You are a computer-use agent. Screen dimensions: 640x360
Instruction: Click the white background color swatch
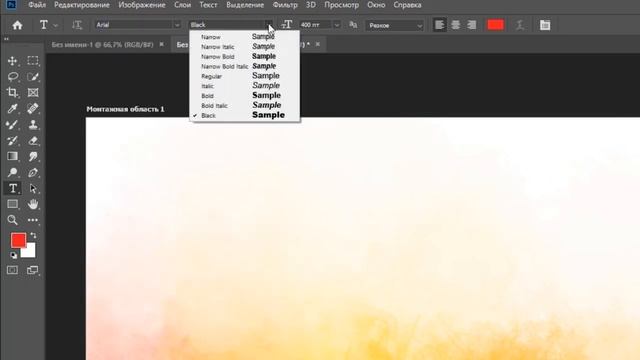click(29, 252)
